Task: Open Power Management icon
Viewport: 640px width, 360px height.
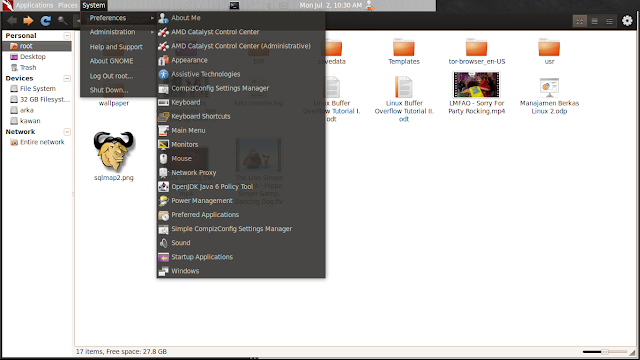Action: [163, 201]
